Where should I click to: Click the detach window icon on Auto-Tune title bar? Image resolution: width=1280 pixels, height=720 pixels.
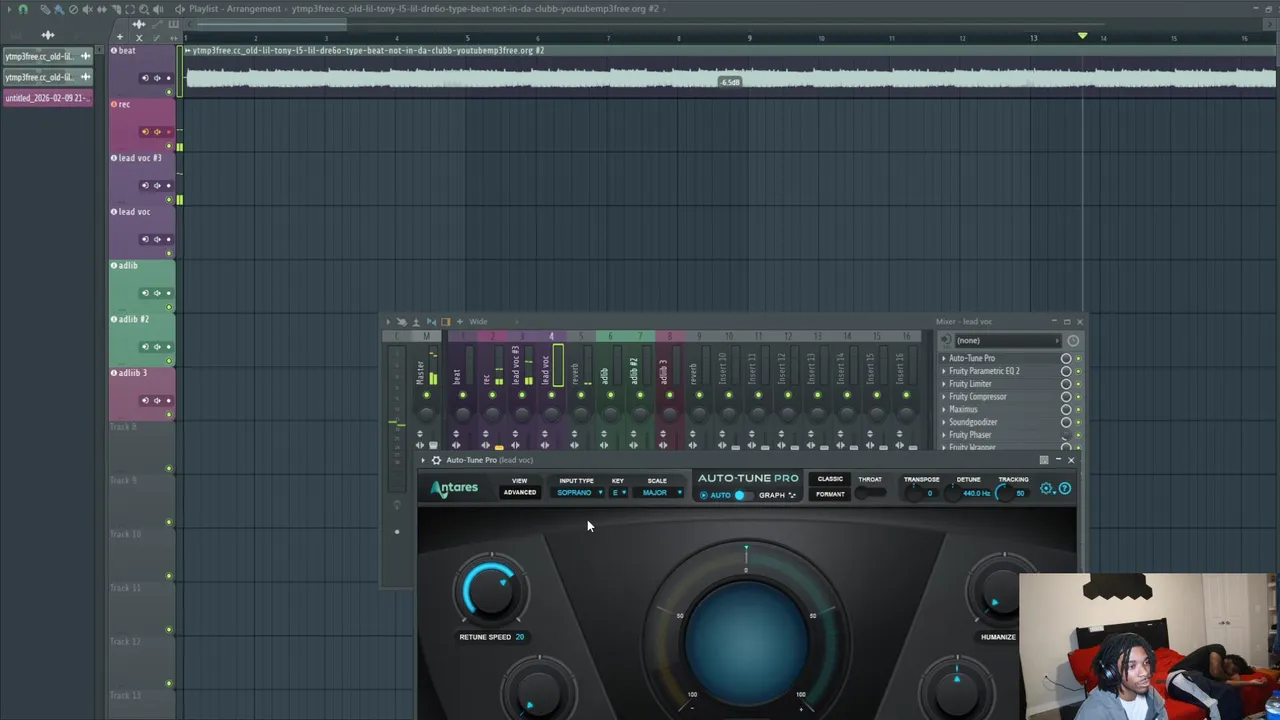pos(1044,460)
